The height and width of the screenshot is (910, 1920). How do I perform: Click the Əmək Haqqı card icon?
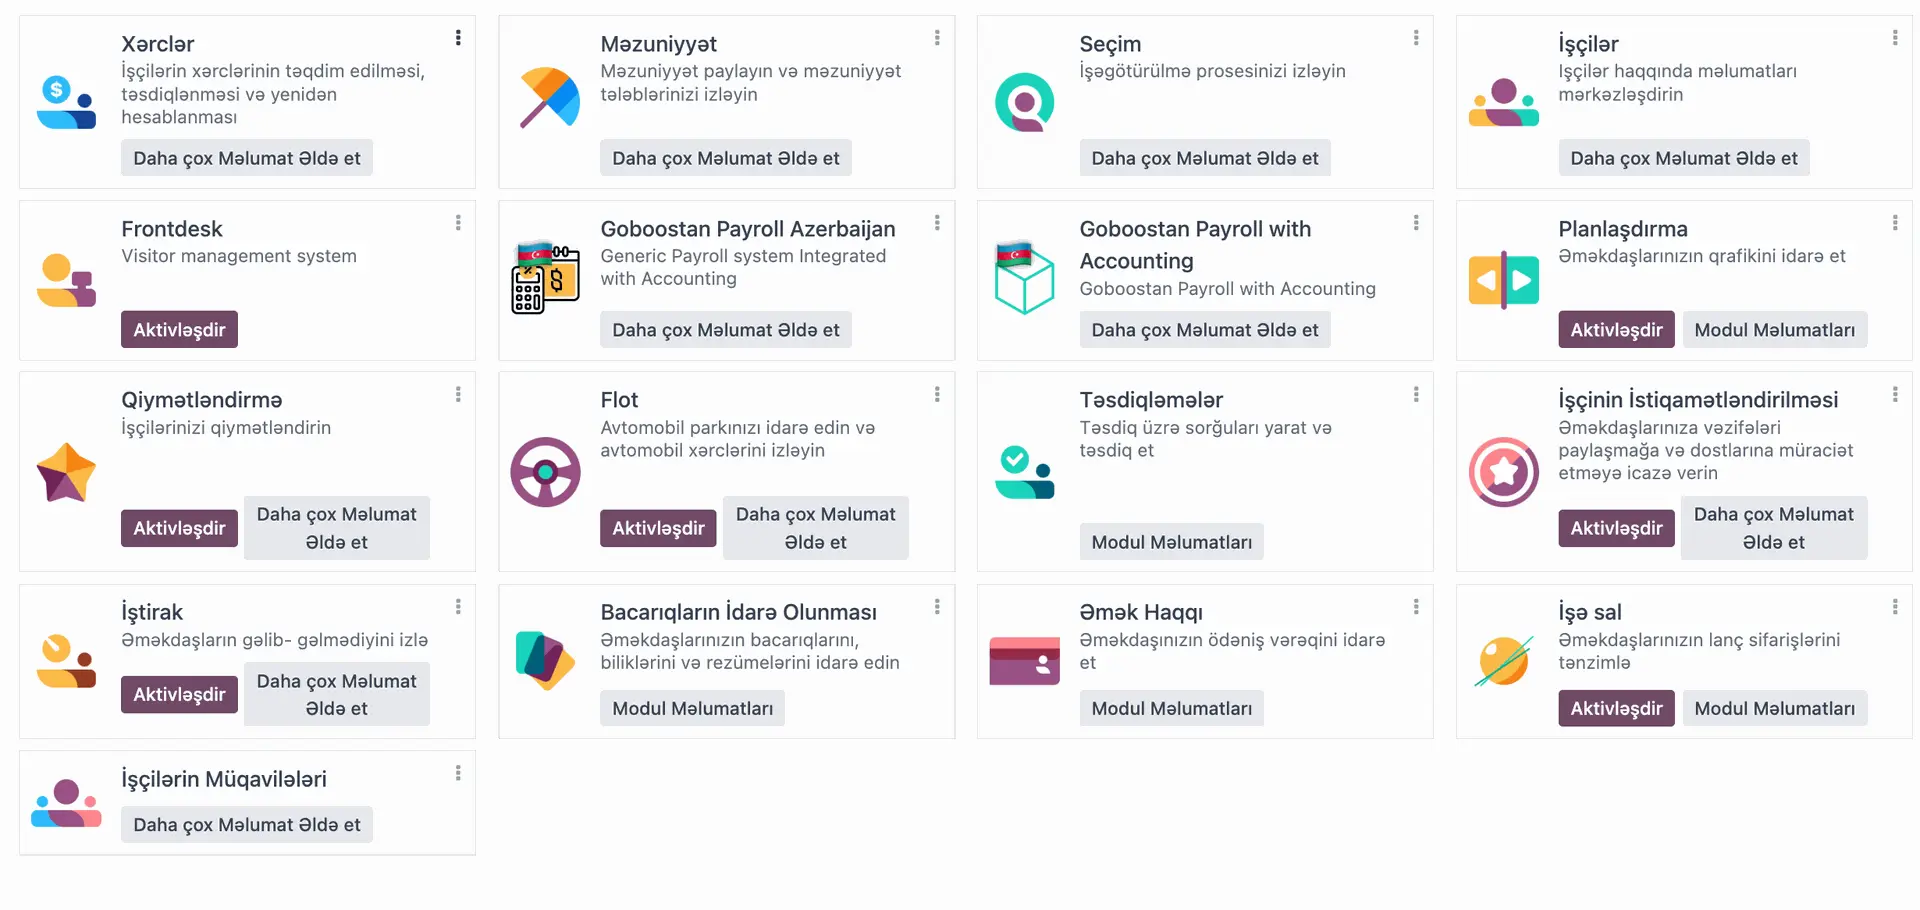click(1024, 661)
